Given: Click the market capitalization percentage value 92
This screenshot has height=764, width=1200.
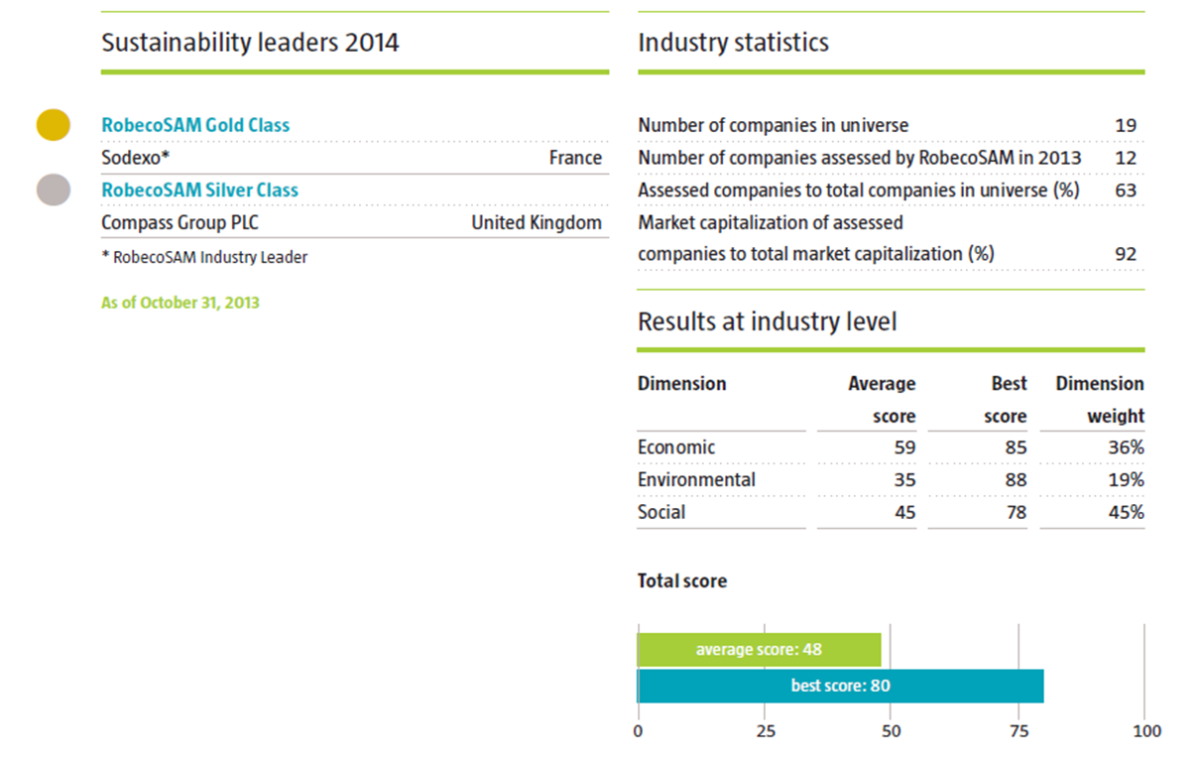Looking at the screenshot, I should [x=1126, y=254].
